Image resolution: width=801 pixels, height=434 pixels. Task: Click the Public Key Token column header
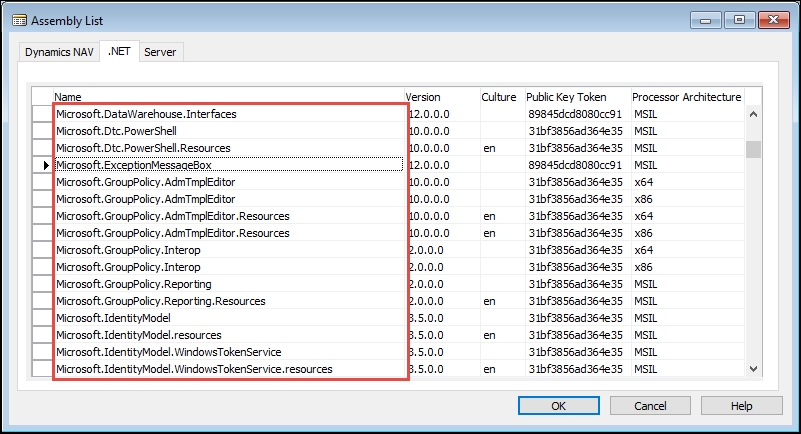tap(578, 97)
